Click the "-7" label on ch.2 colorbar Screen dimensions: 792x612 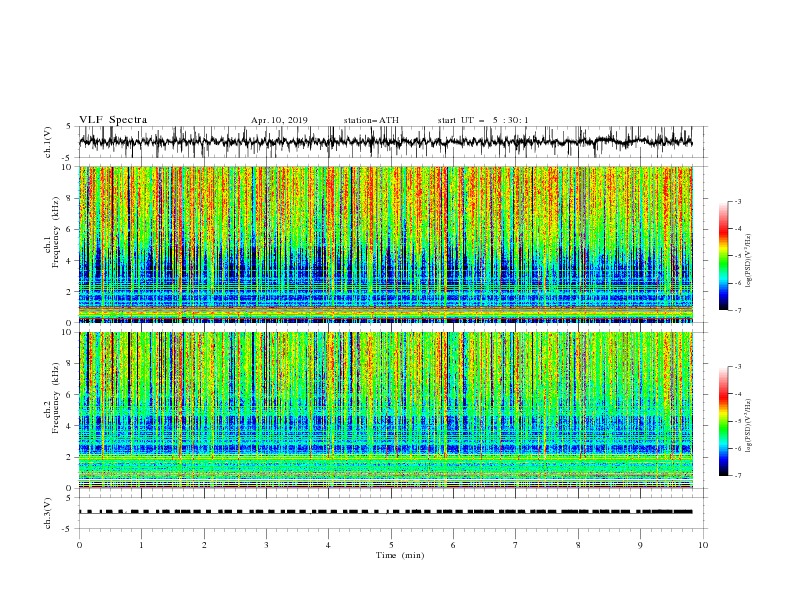tap(738, 476)
